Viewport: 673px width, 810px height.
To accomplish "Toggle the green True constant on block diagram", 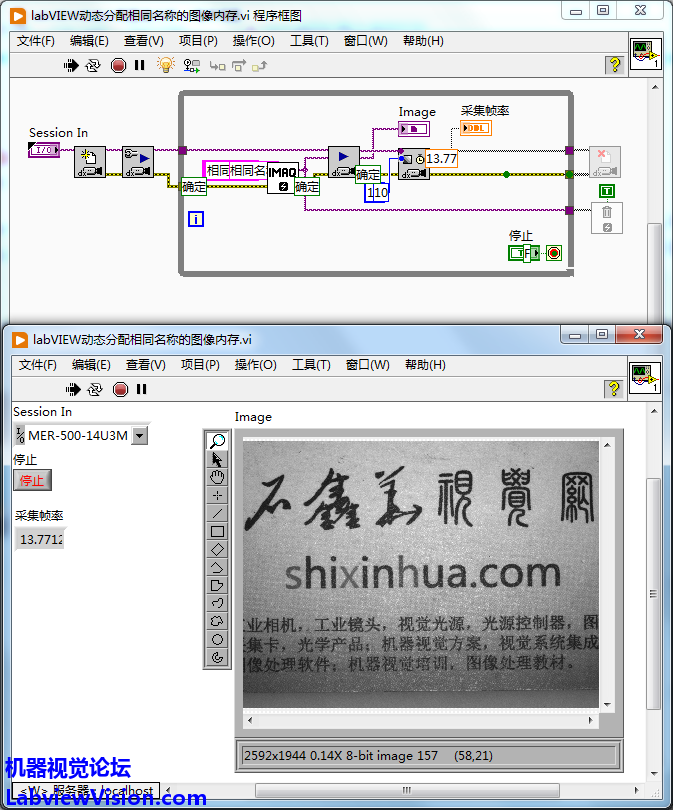I will pyautogui.click(x=607, y=190).
